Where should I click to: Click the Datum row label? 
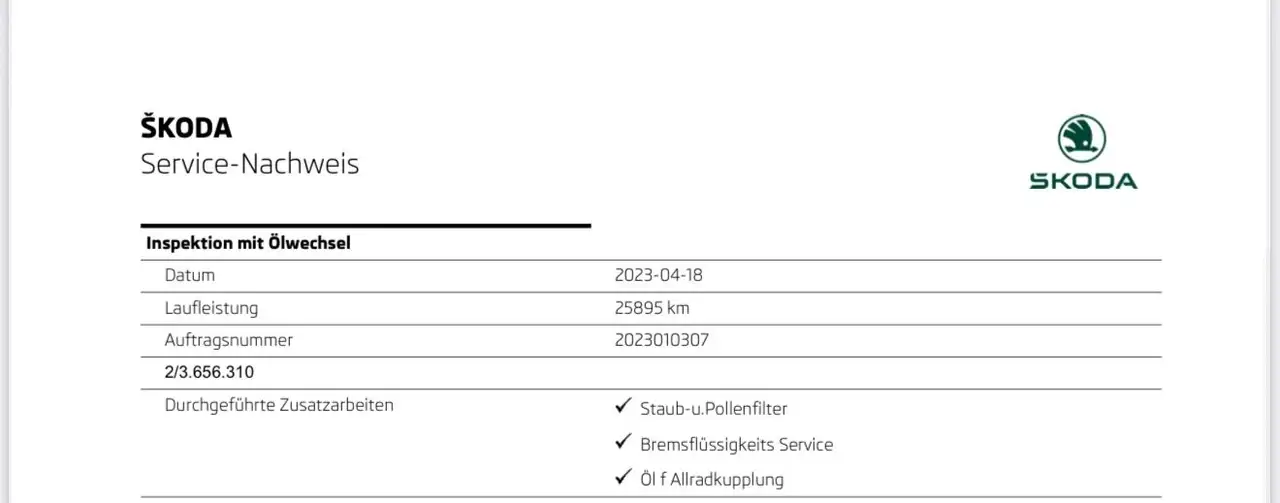[189, 275]
